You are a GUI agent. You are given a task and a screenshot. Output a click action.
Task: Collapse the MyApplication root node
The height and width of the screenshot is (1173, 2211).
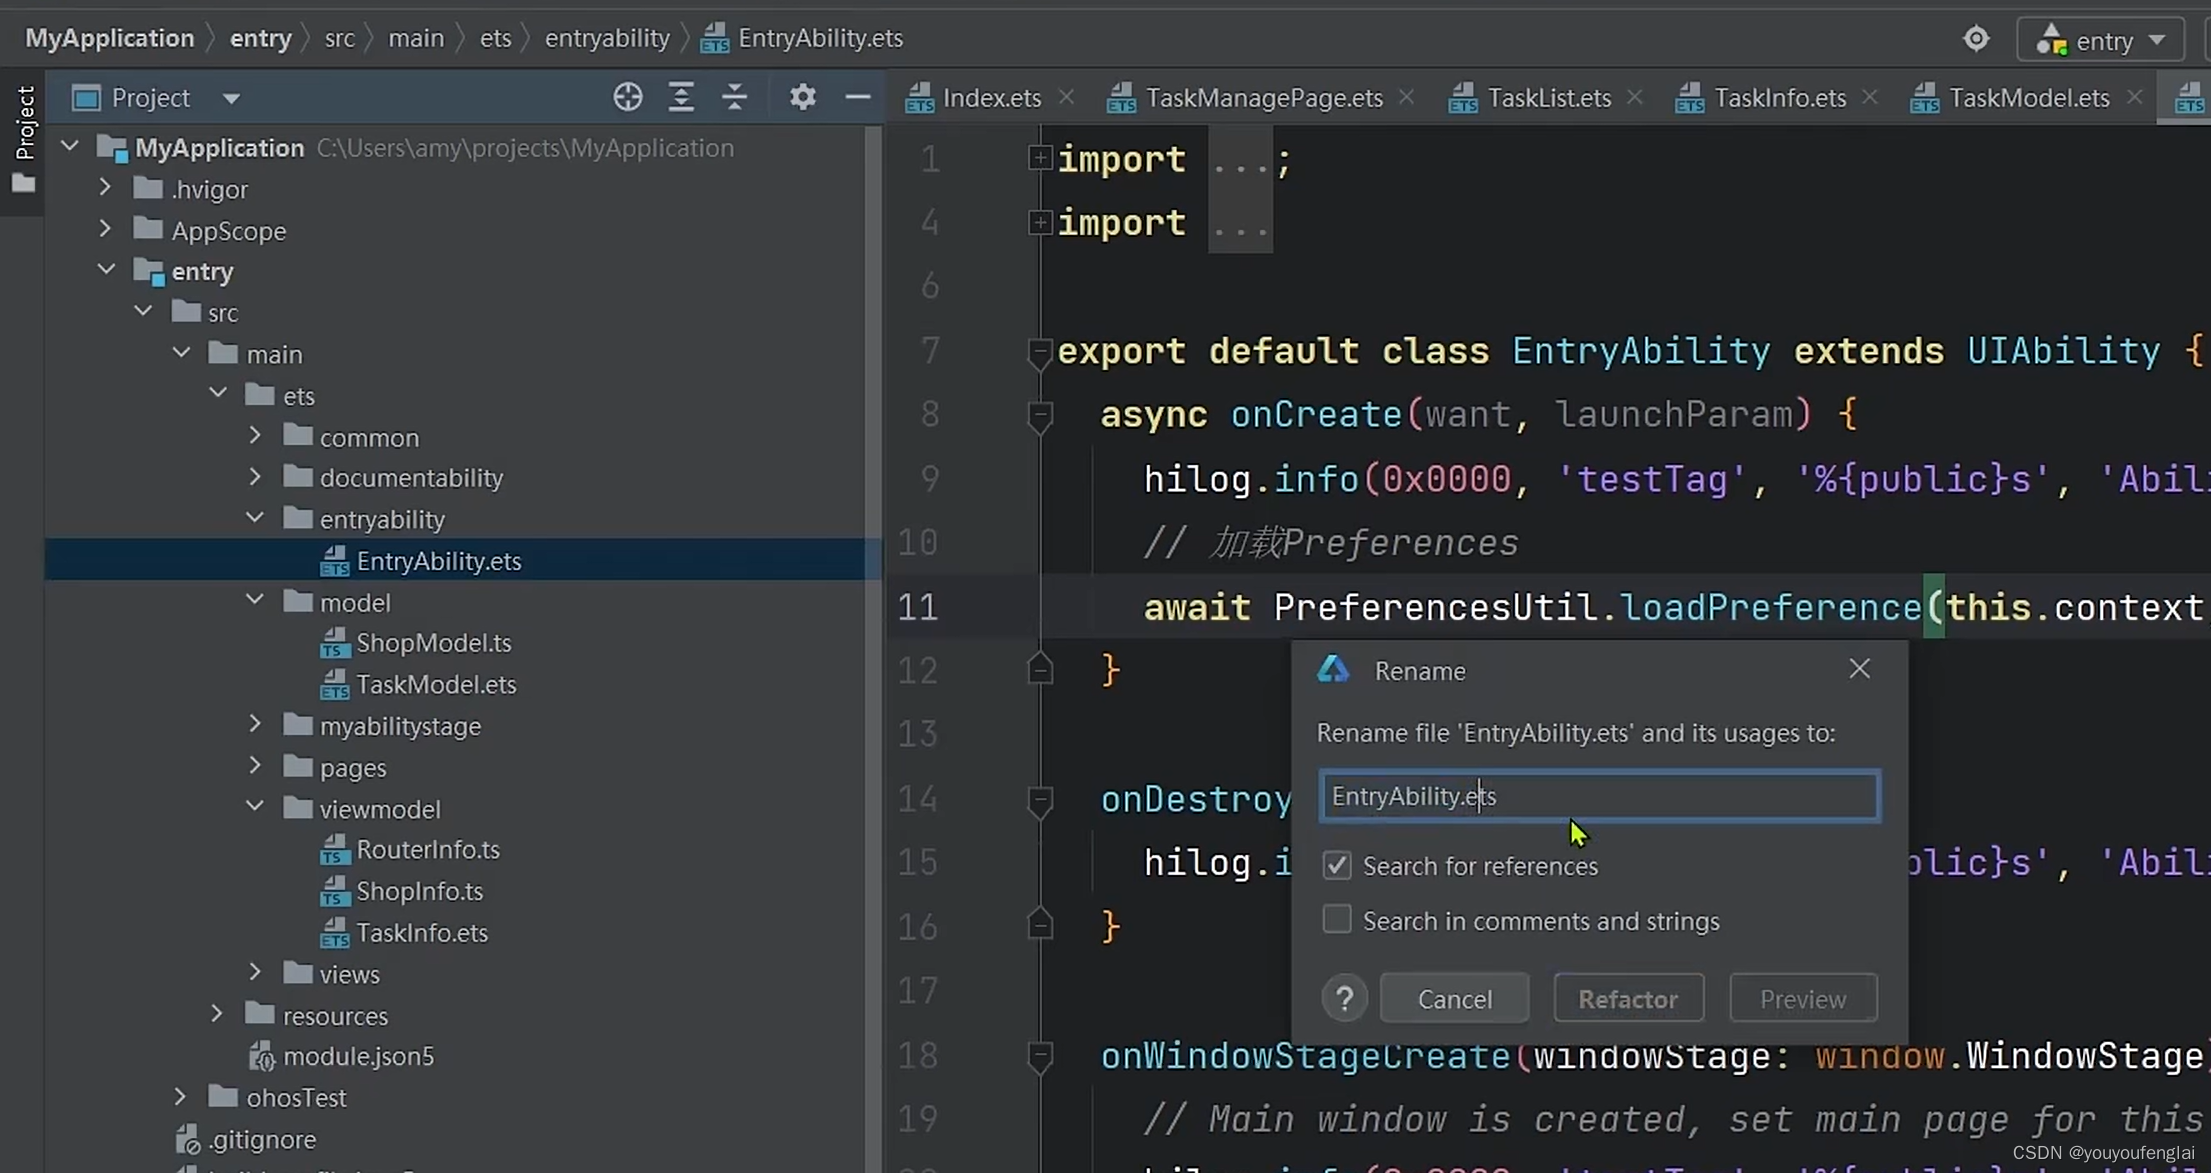tap(70, 147)
